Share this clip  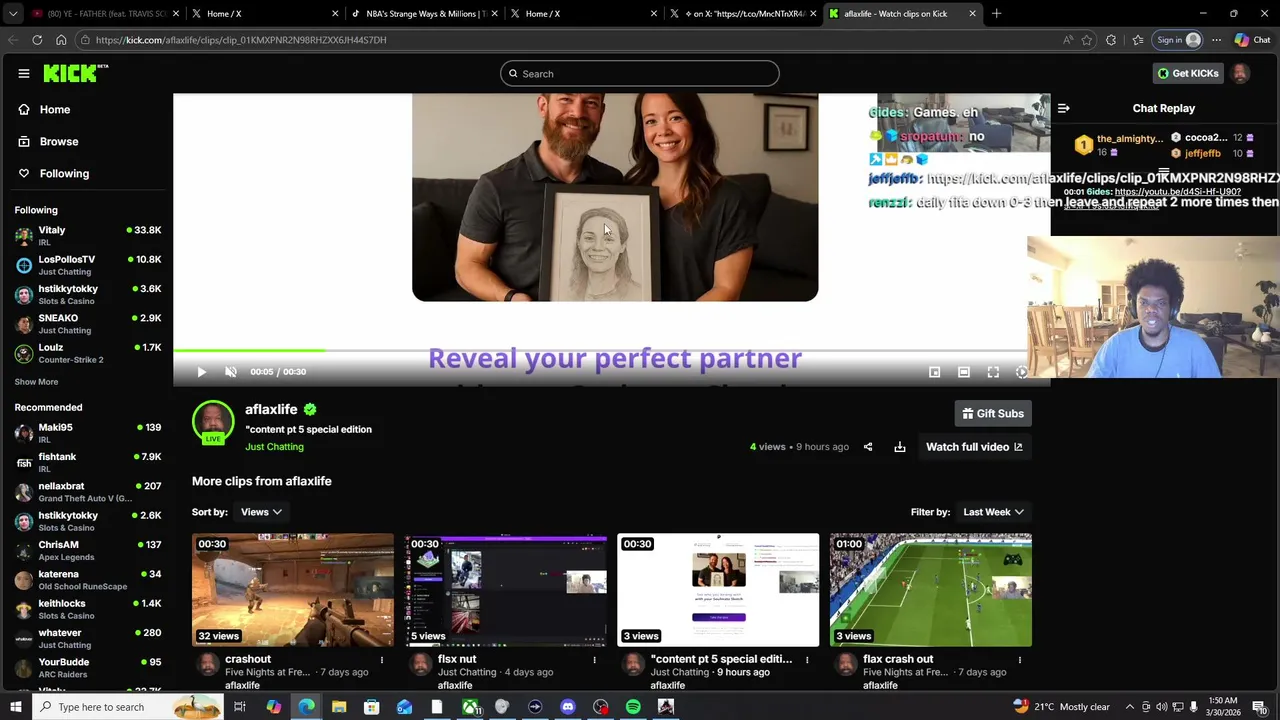tap(868, 447)
